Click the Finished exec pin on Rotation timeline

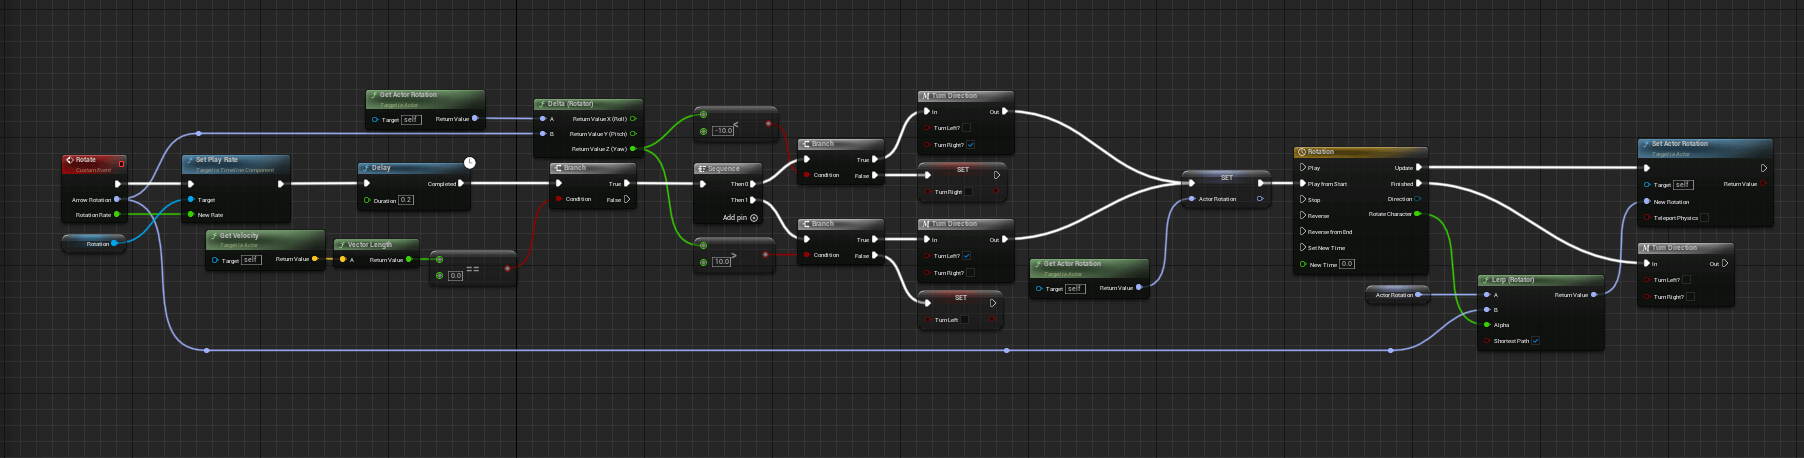pos(1419,184)
